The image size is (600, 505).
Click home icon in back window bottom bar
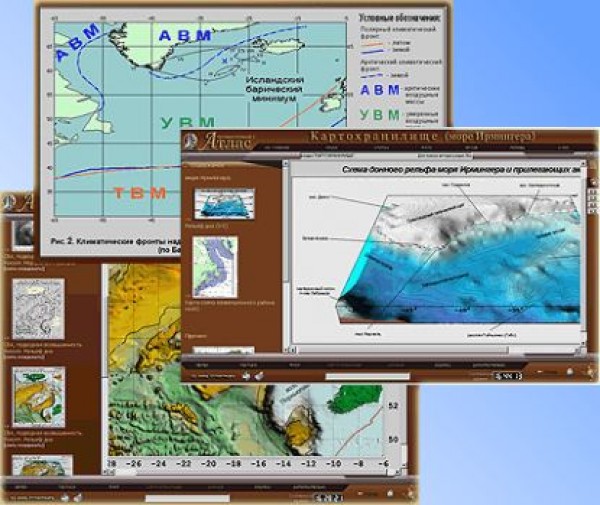(390, 493)
